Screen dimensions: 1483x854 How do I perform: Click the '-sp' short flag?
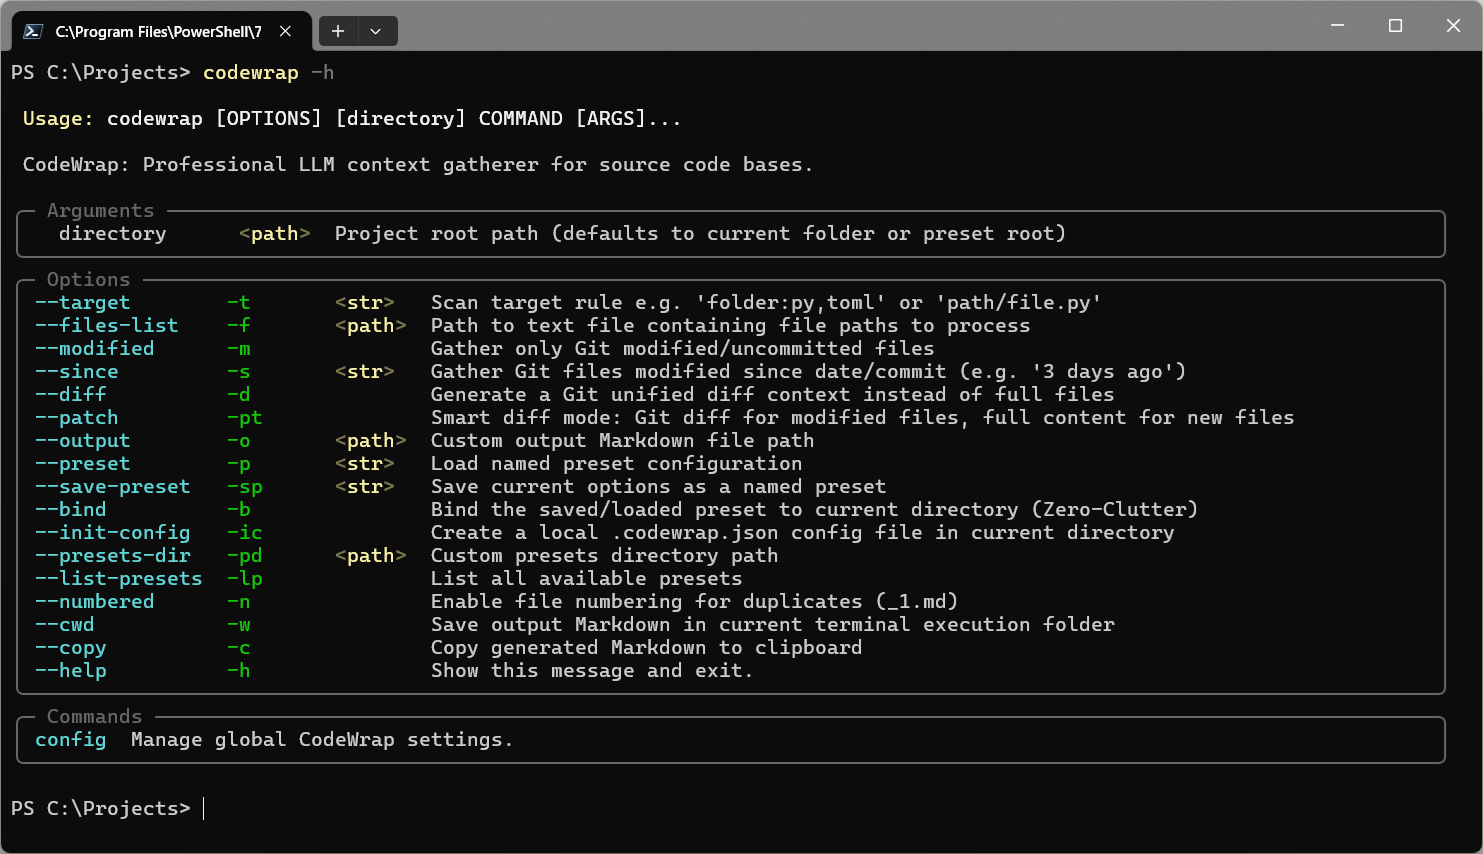coord(245,487)
